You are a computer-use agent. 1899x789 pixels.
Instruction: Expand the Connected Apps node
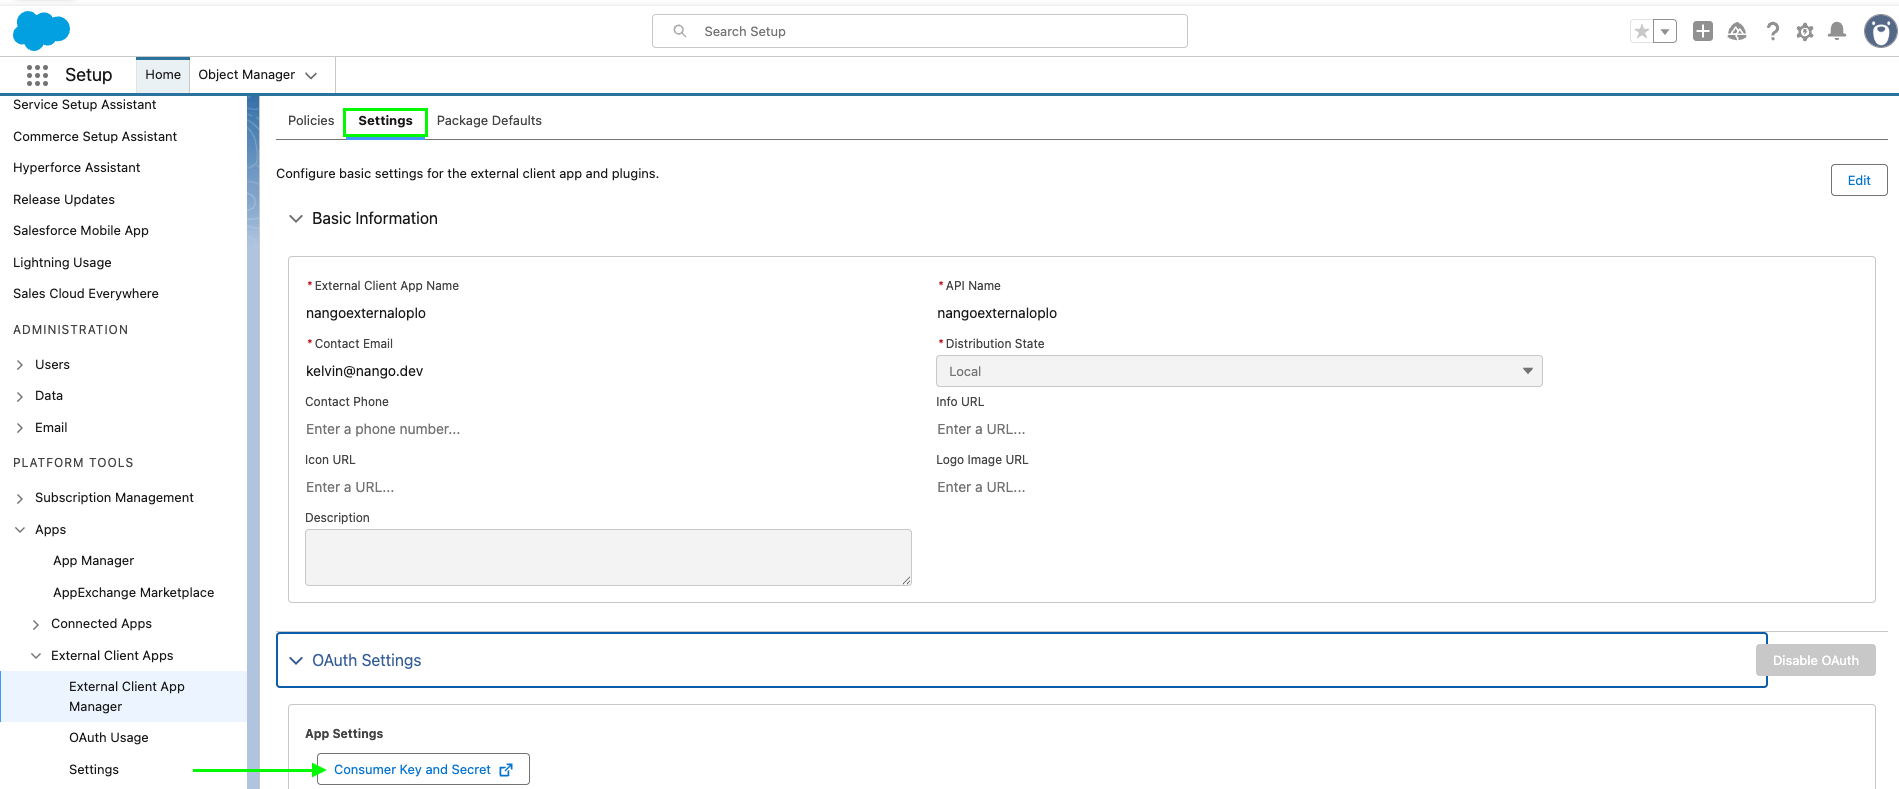tap(36, 624)
